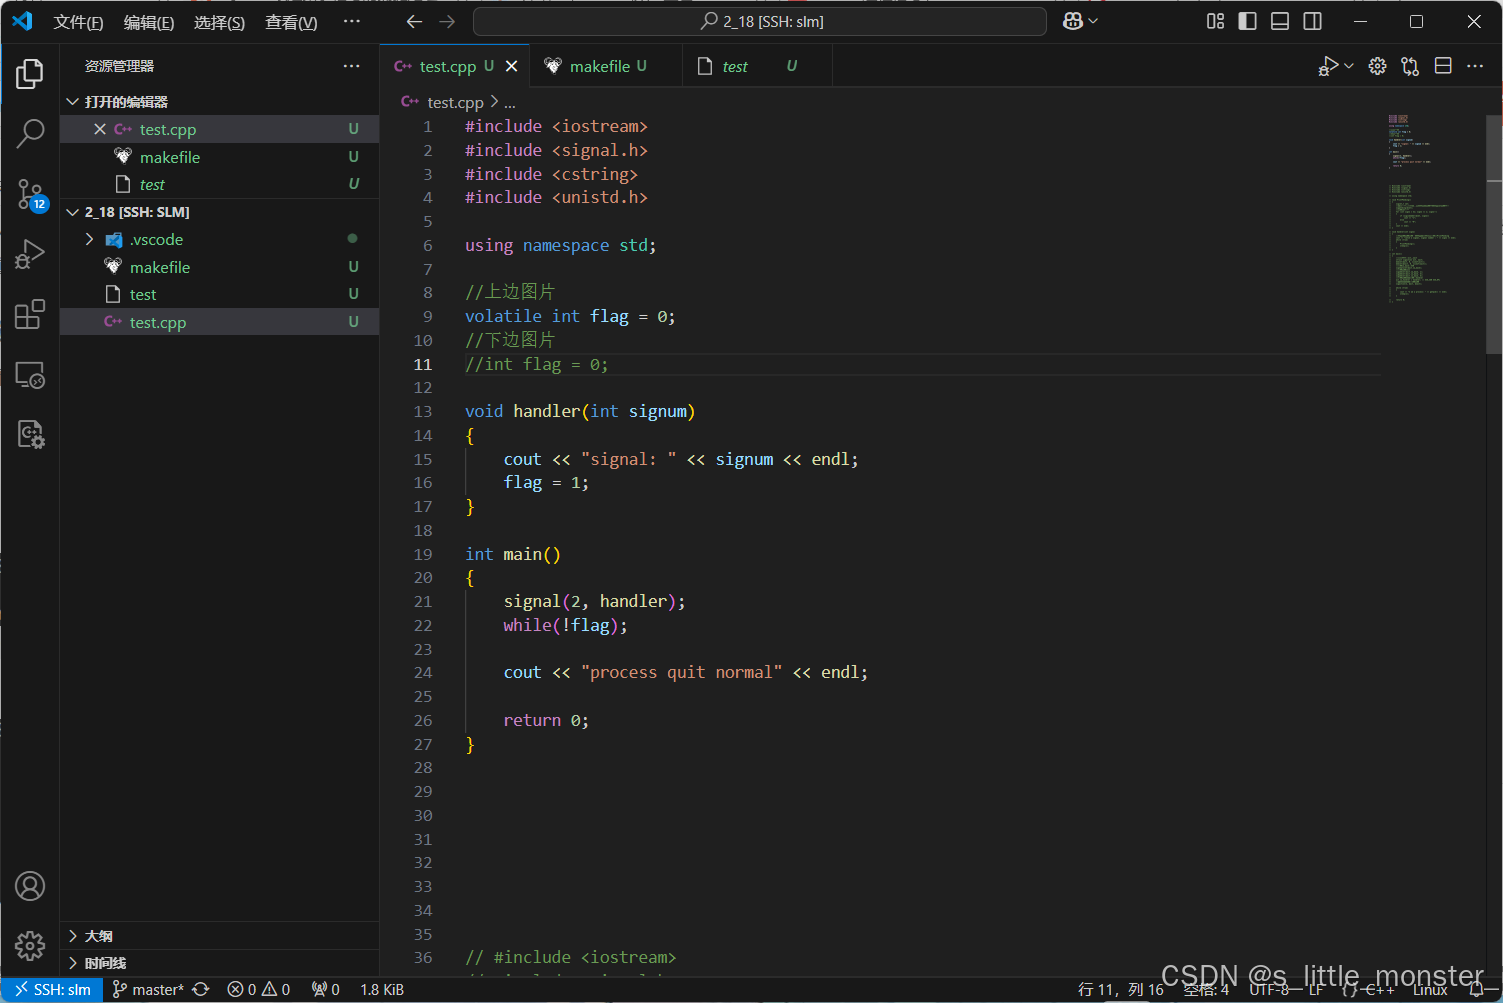Toggle the bottom panel layout button

[1280, 21]
